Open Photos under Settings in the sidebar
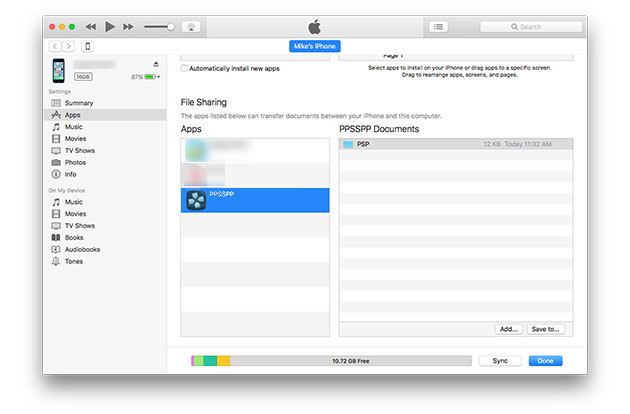Viewport: 630px width, 414px height. point(75,162)
